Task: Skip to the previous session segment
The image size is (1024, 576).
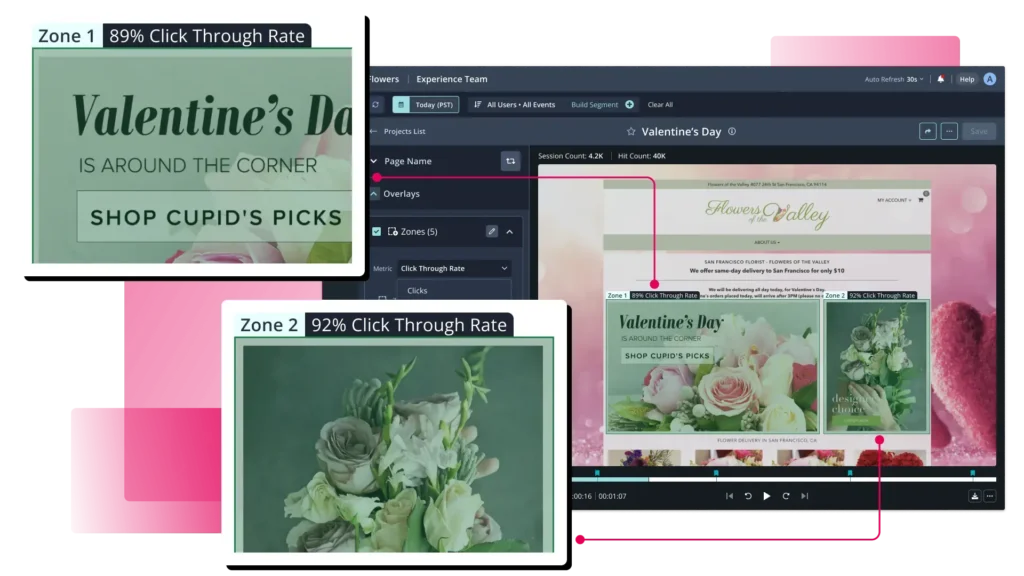Action: 729,496
